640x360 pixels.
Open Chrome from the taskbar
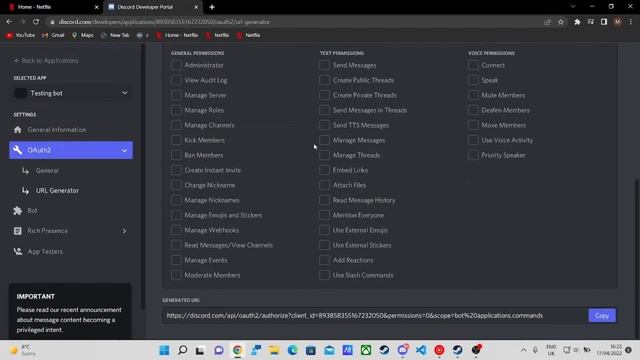coord(237,350)
